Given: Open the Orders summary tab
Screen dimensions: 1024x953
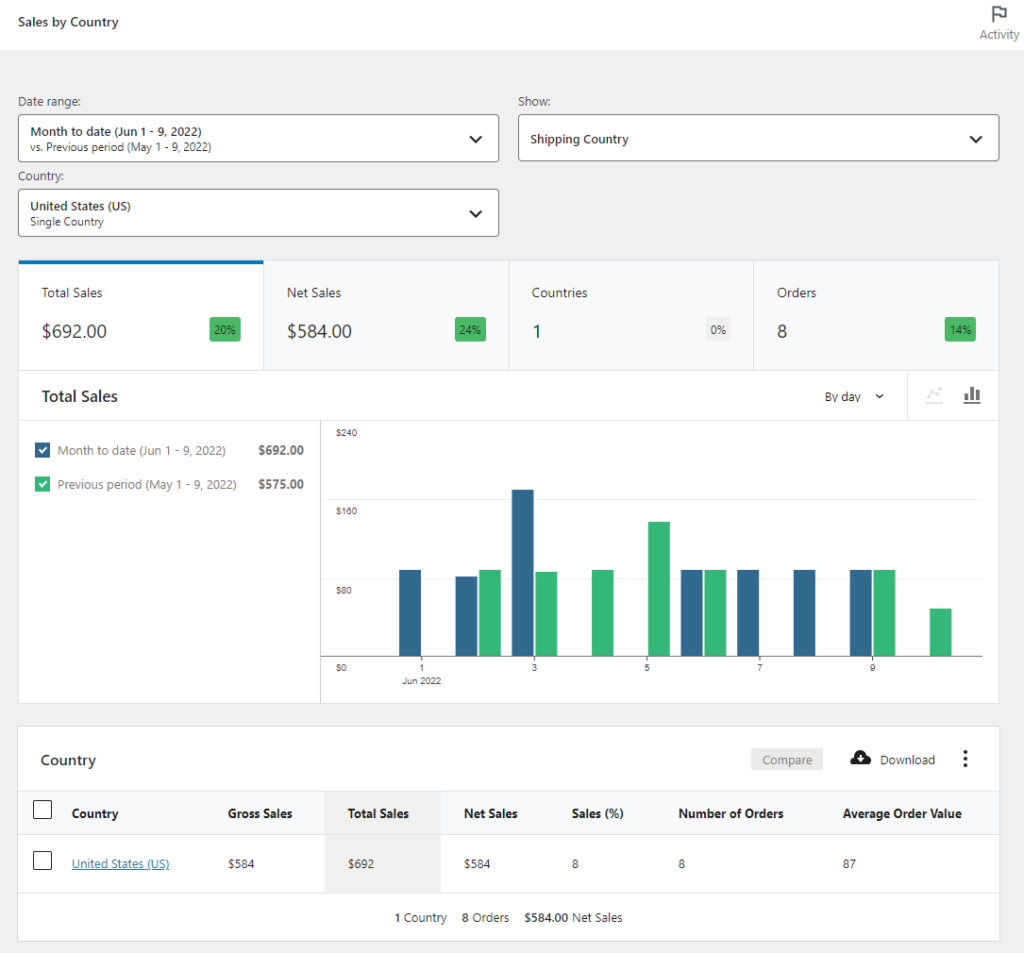Looking at the screenshot, I should pos(876,315).
